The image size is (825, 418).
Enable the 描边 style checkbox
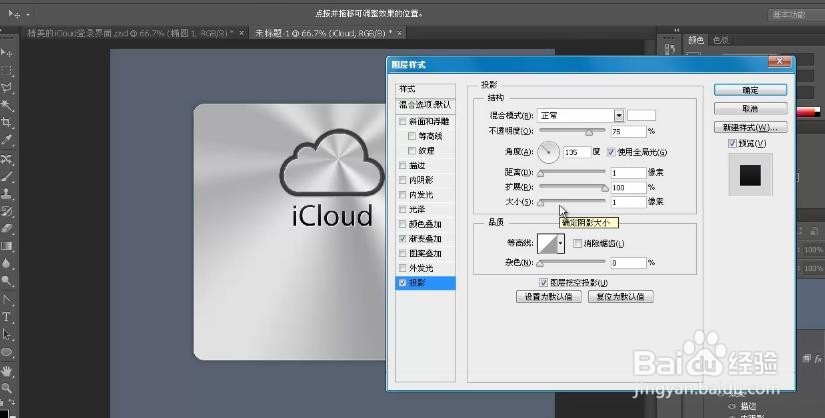pos(403,166)
